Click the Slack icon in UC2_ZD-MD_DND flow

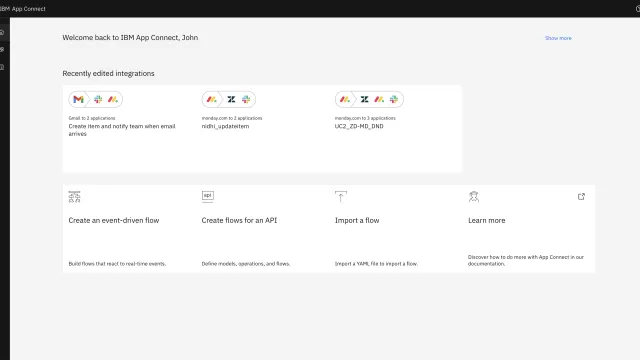click(394, 99)
